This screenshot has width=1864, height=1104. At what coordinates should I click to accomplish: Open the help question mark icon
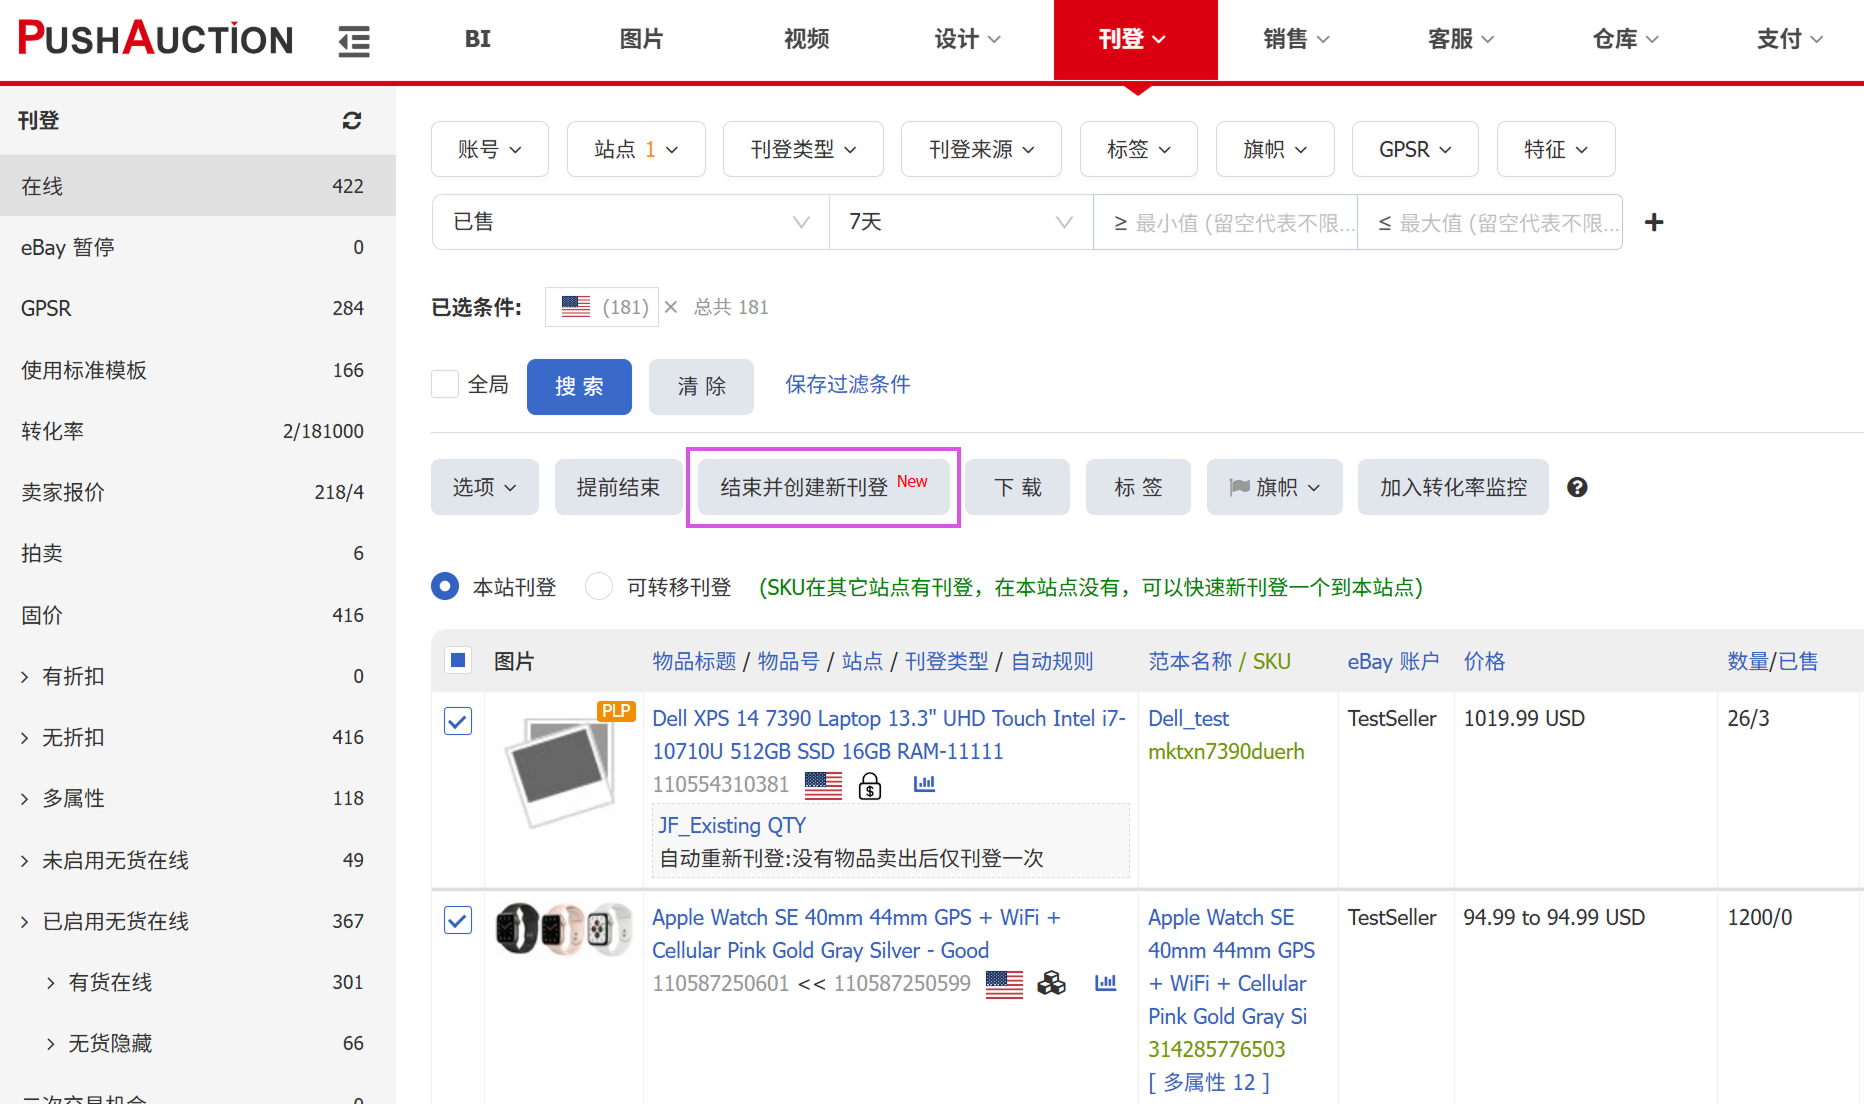click(1577, 487)
